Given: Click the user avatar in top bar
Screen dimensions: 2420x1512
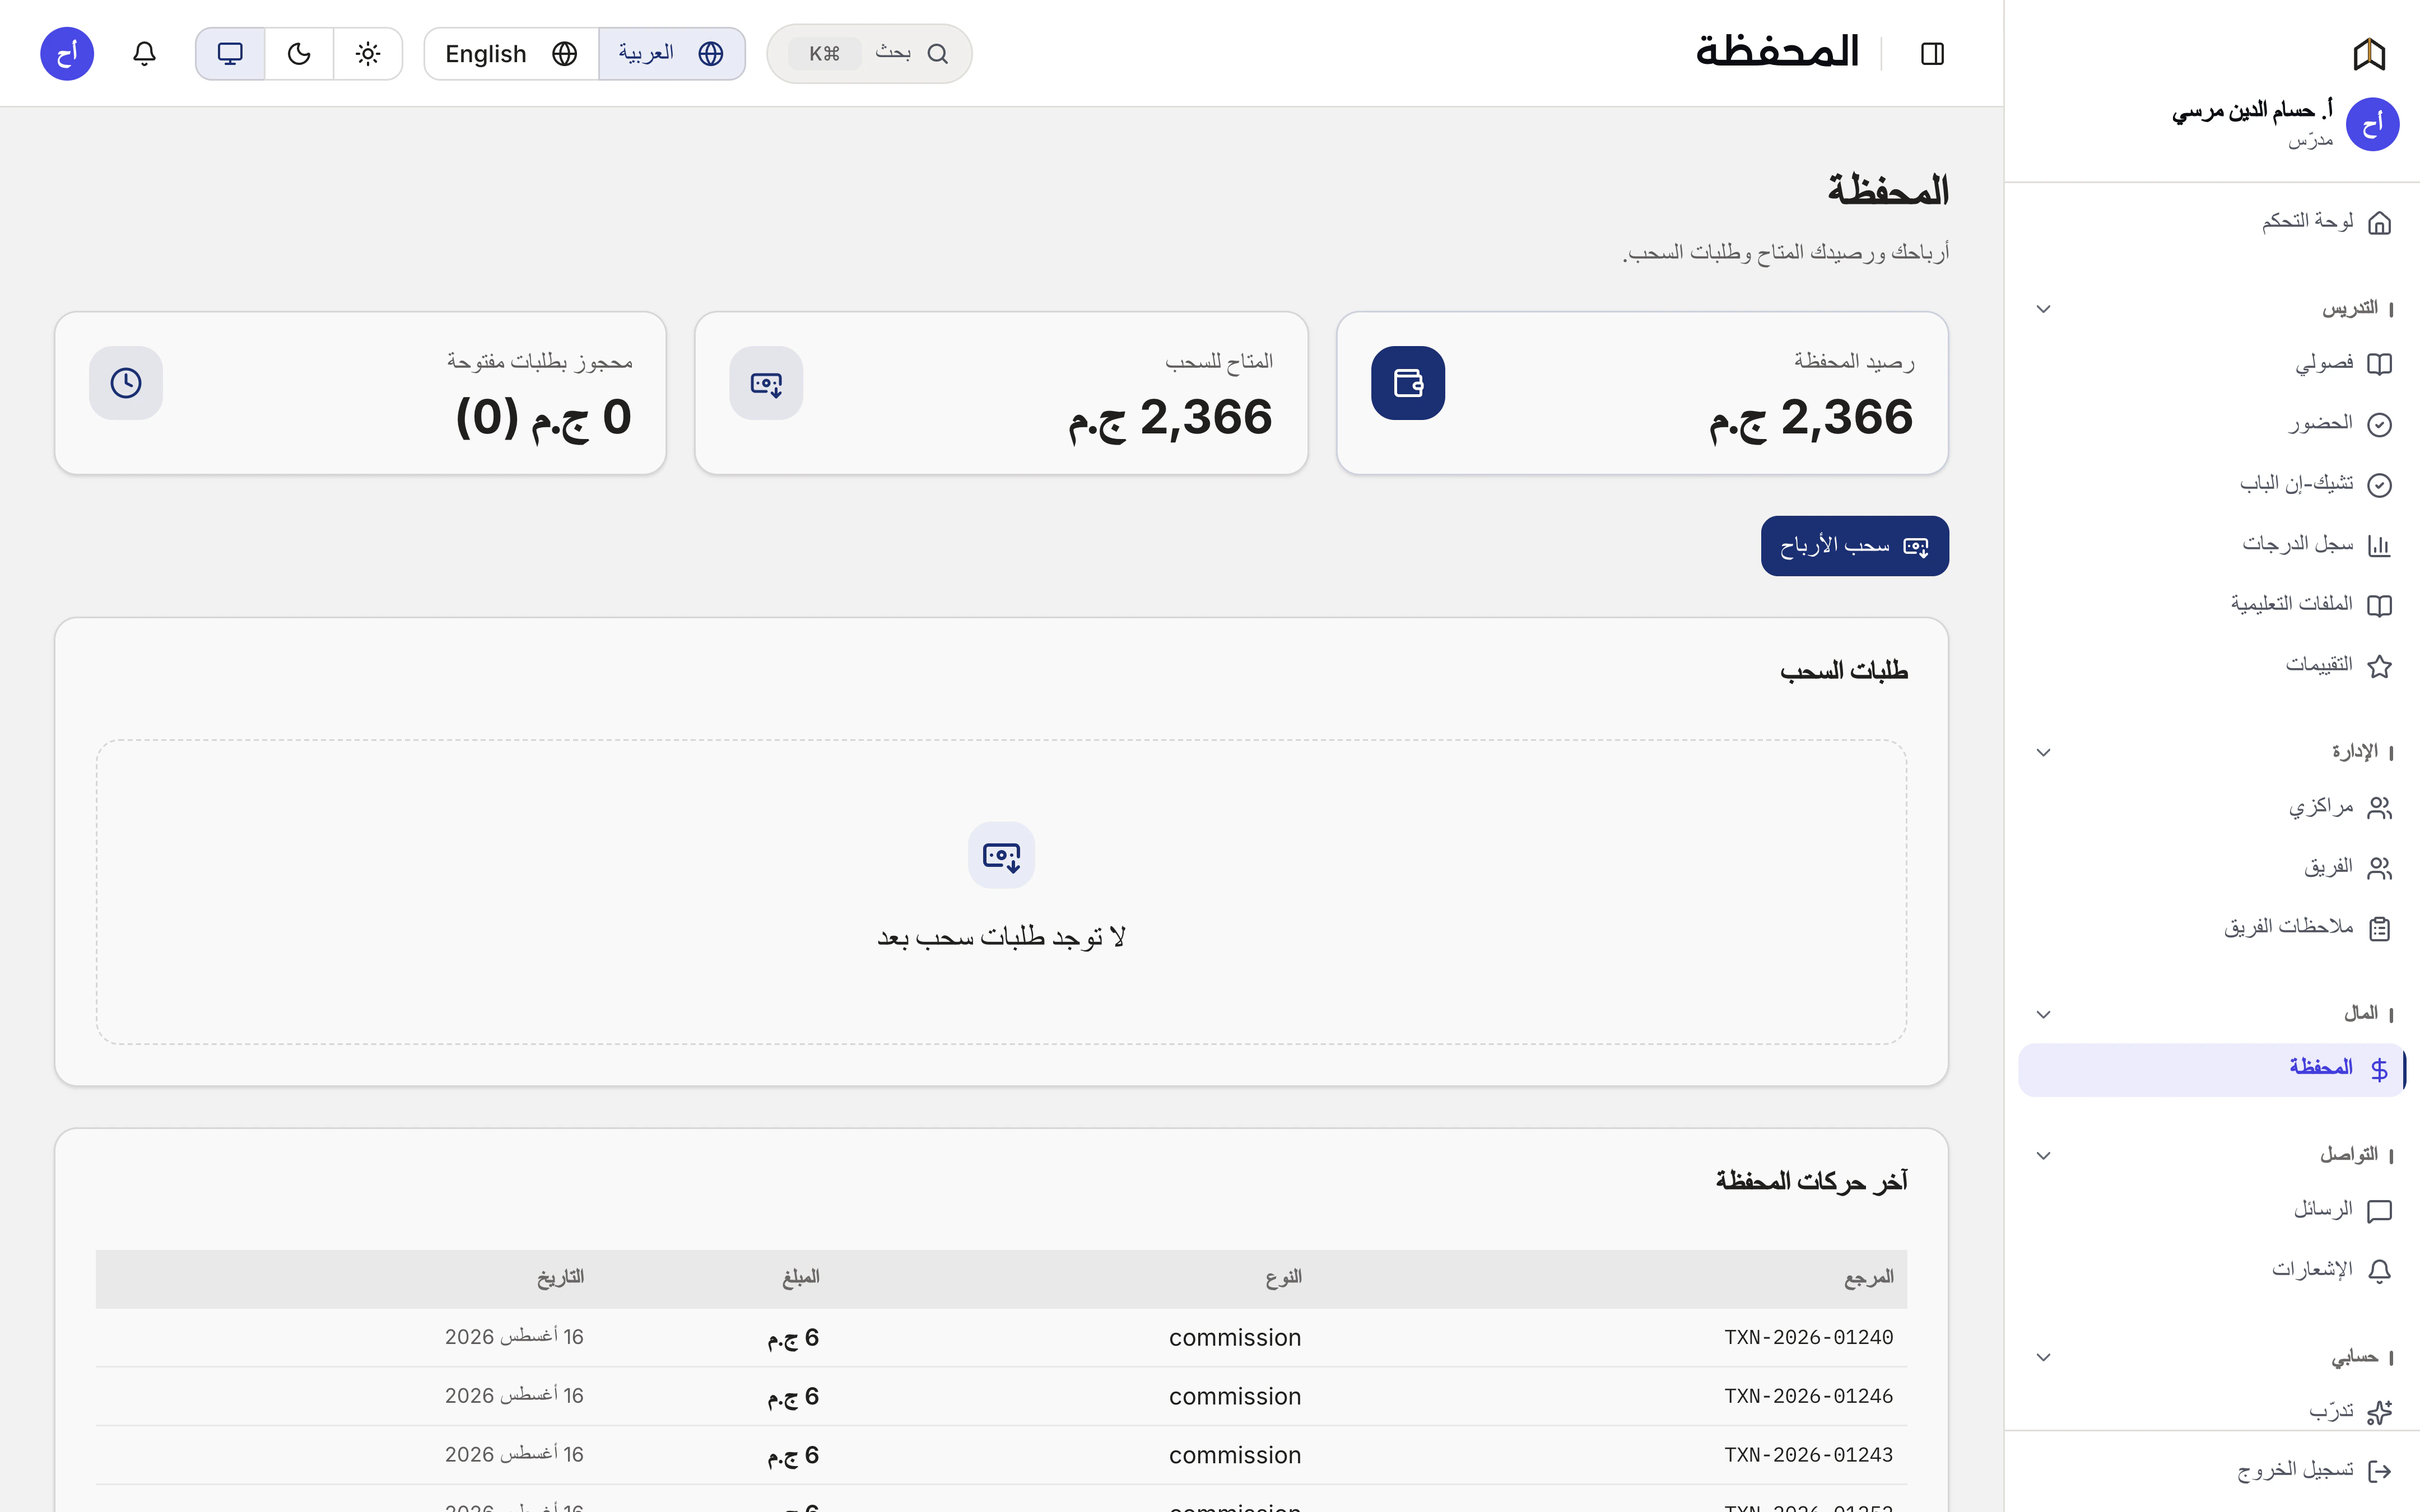Looking at the screenshot, I should pyautogui.click(x=67, y=53).
